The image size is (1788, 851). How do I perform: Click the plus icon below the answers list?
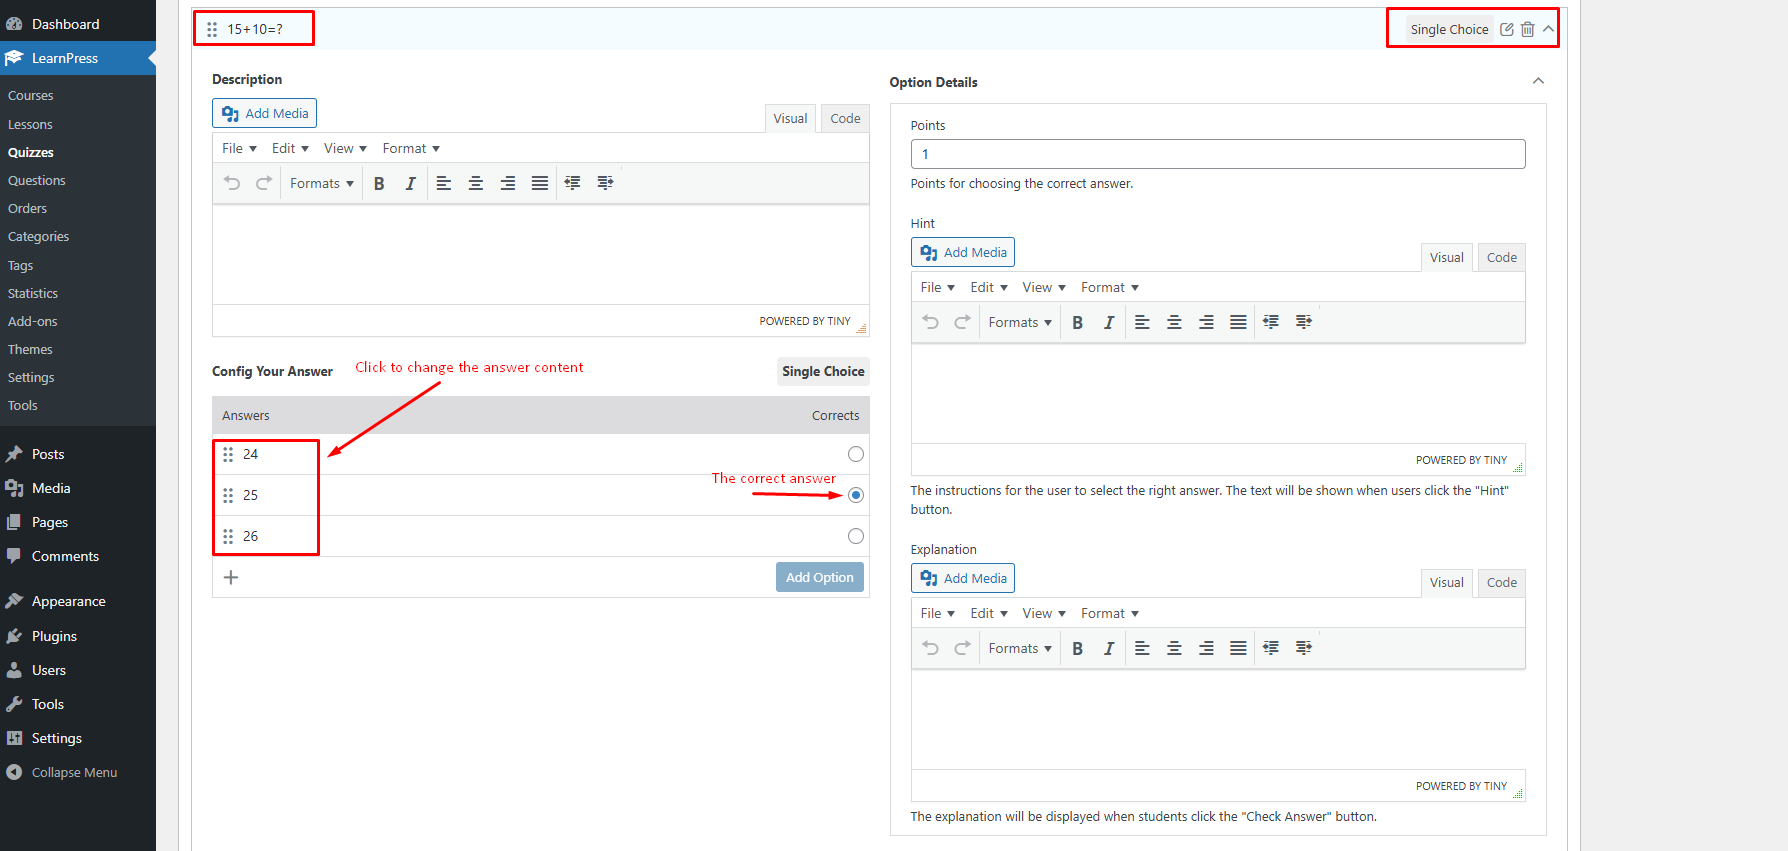pyautogui.click(x=231, y=577)
